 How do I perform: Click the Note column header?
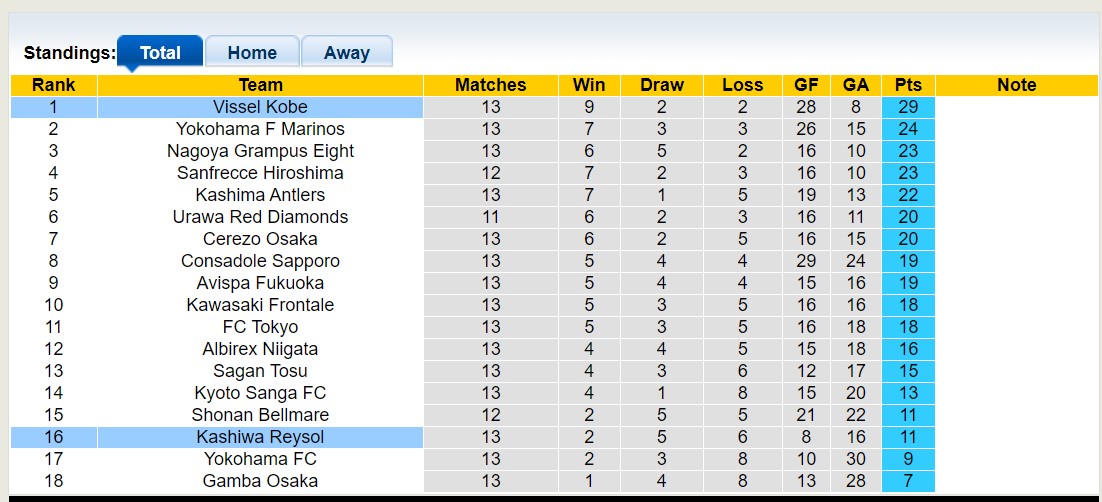(1016, 85)
